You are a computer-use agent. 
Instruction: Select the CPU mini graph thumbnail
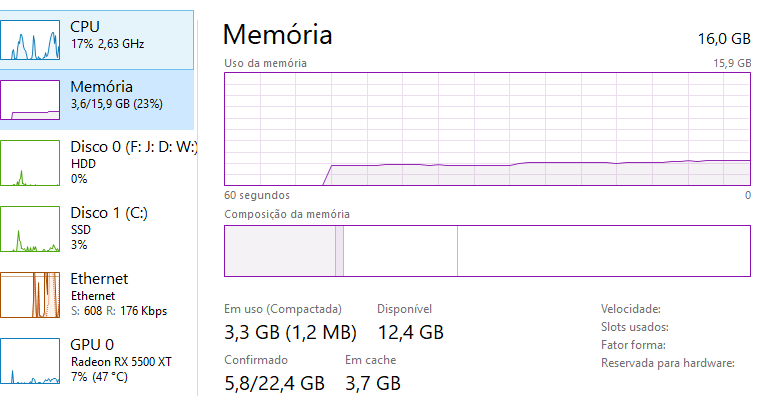30,40
